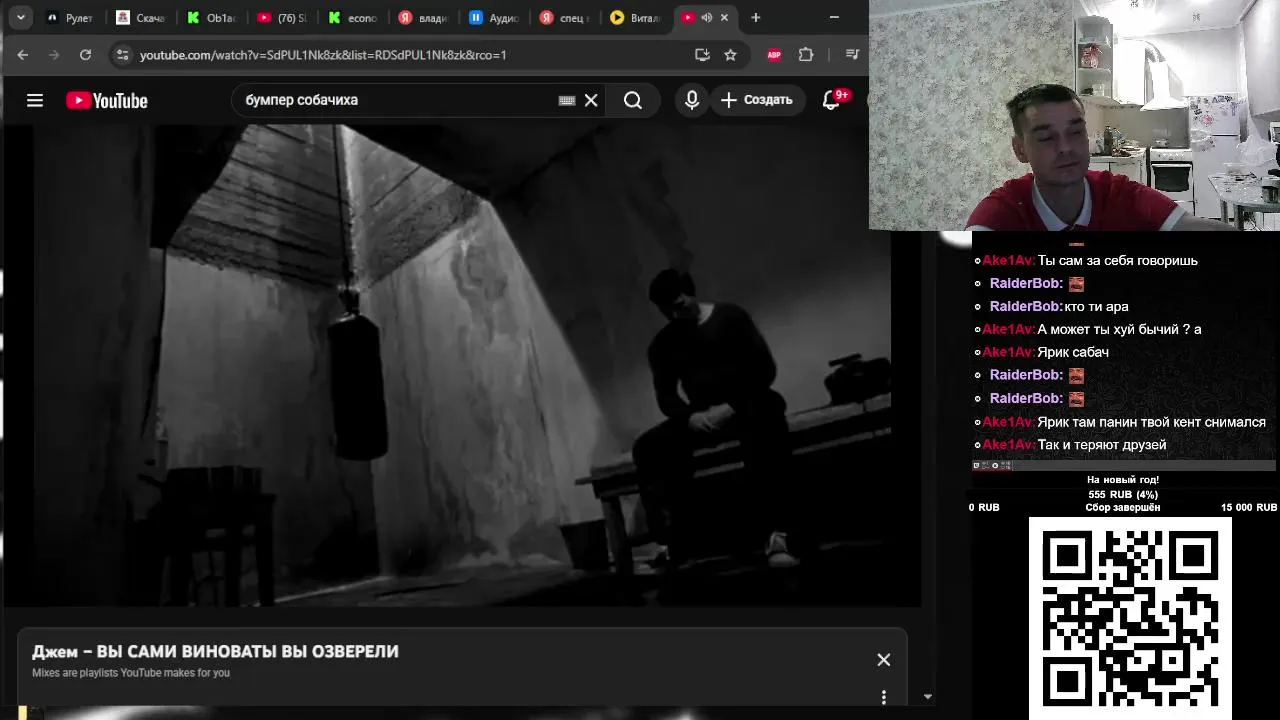
Task: Click chat message 'Так и теряют друзей'
Action: tap(1102, 444)
